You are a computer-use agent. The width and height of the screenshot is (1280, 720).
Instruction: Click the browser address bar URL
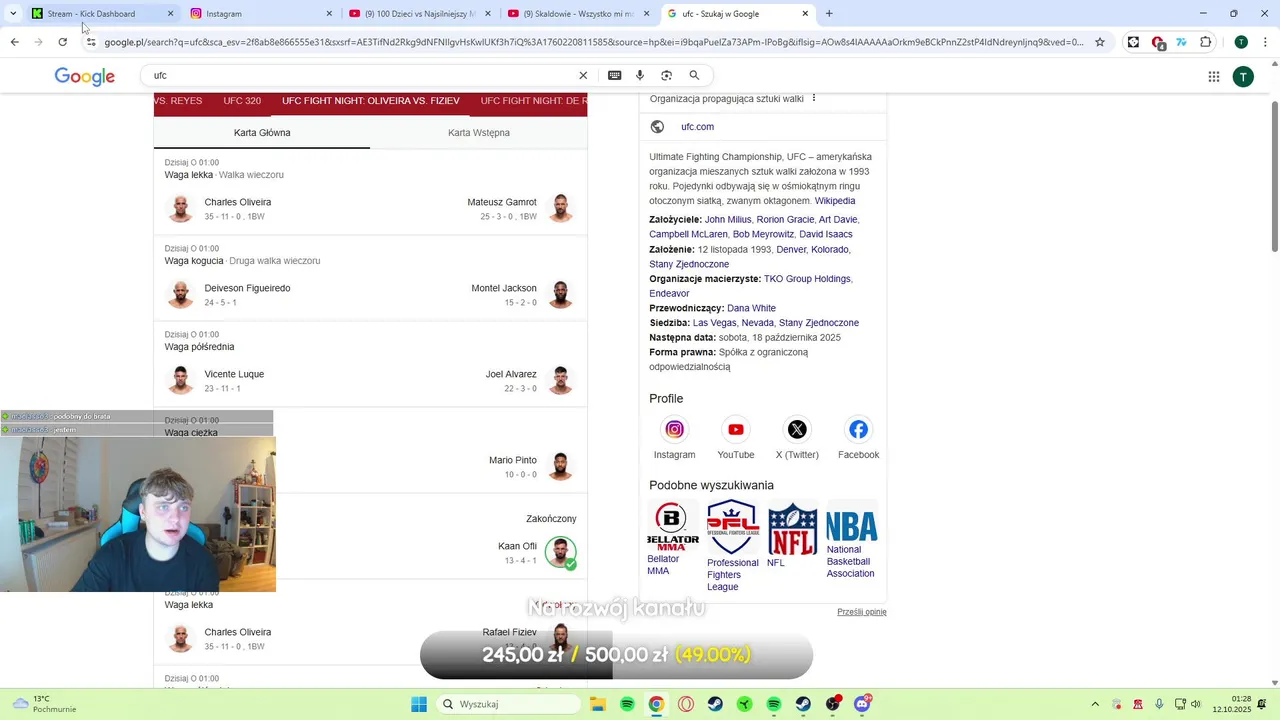tap(593, 42)
